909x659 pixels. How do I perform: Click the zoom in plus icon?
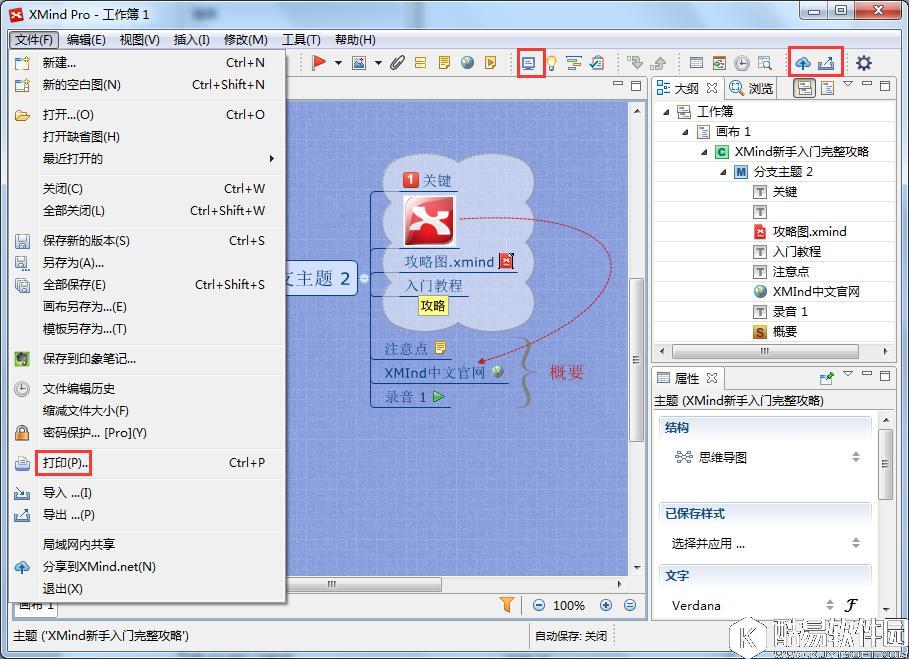[x=606, y=605]
